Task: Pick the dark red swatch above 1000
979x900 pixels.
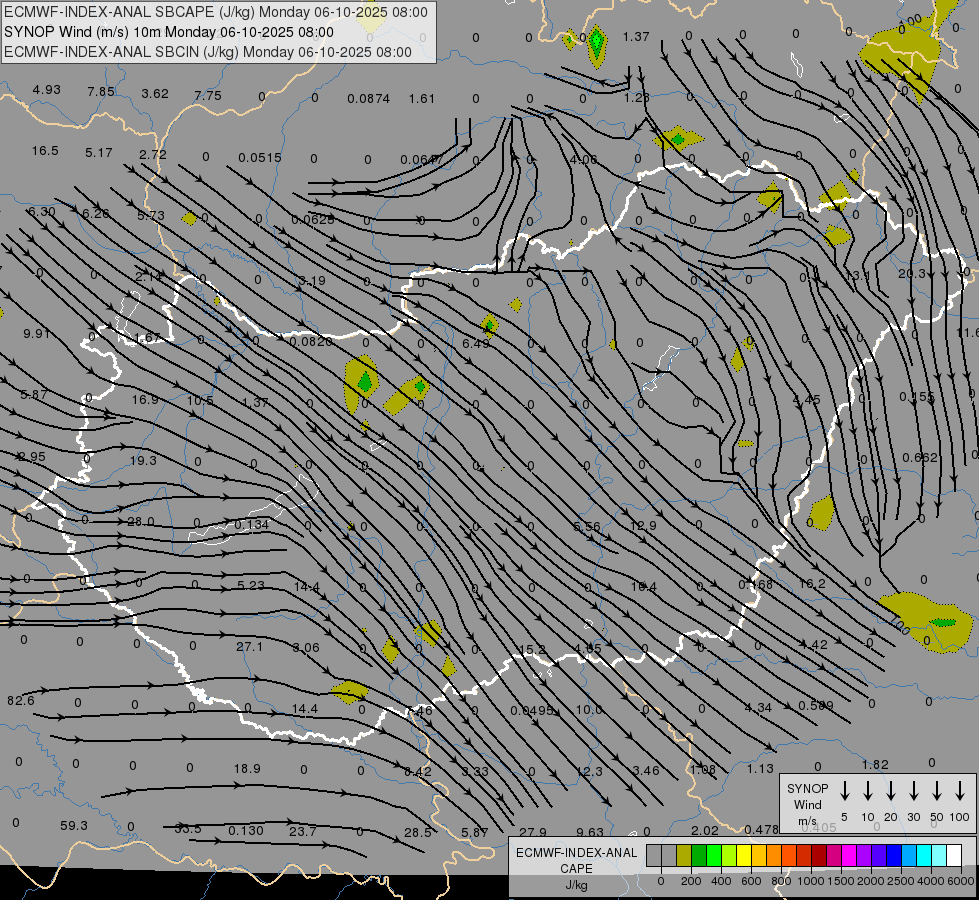Action: click(819, 855)
